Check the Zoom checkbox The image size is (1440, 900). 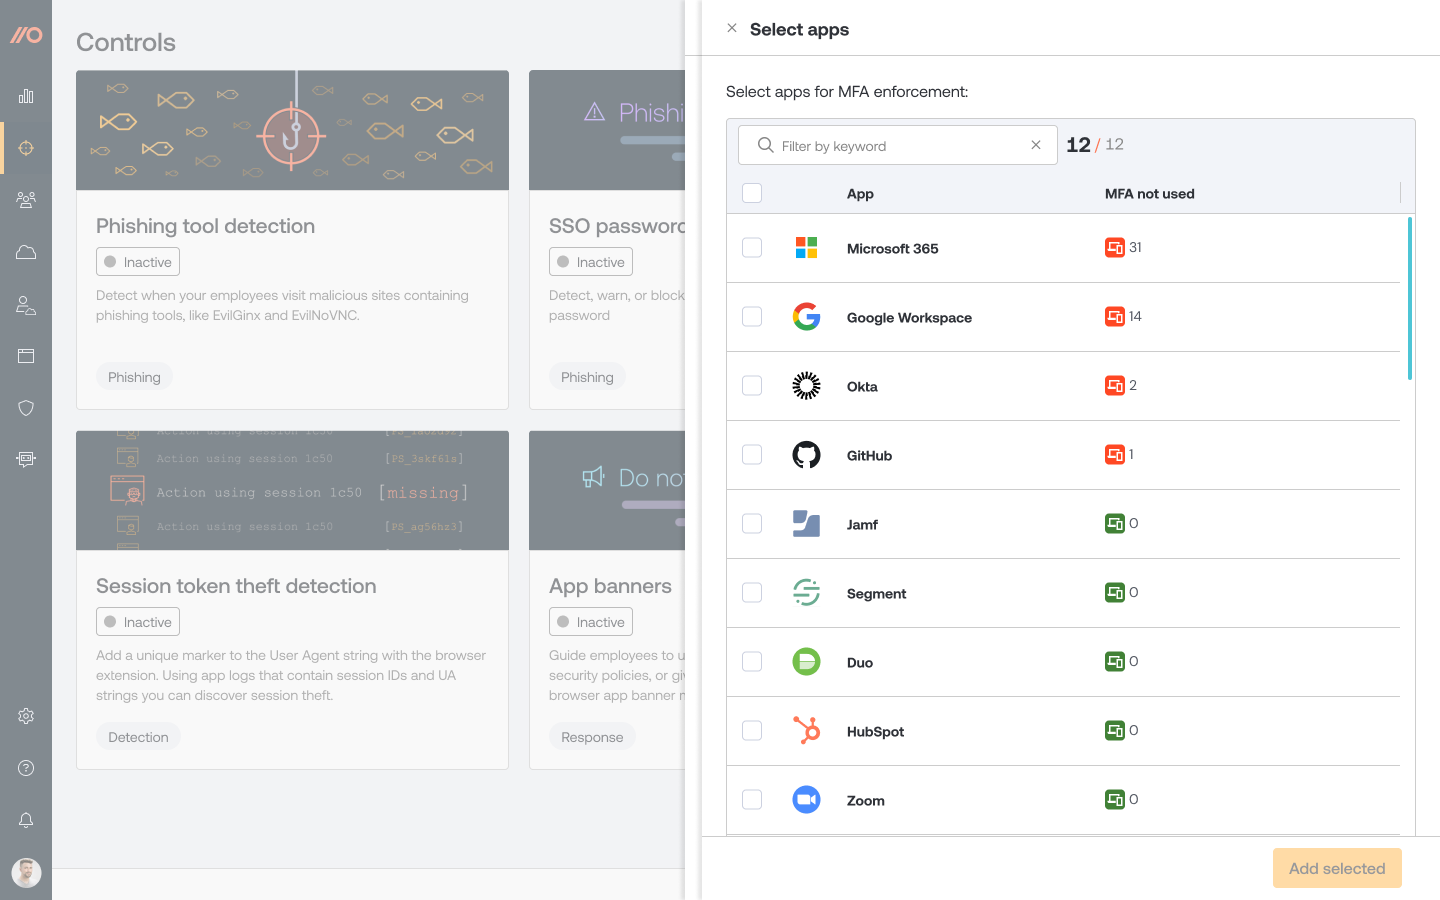752,800
